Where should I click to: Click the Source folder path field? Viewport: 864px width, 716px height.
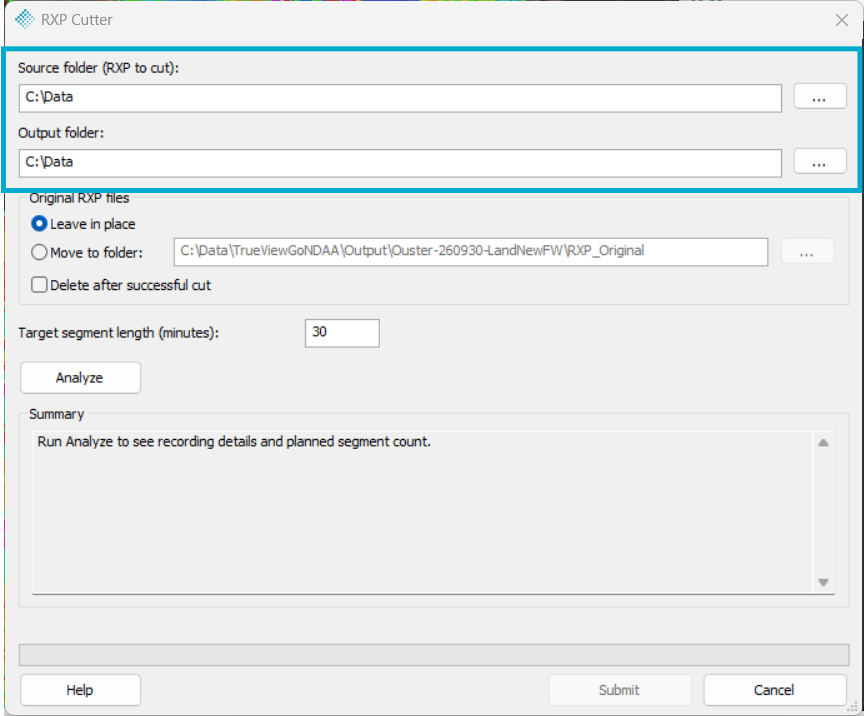[400, 98]
